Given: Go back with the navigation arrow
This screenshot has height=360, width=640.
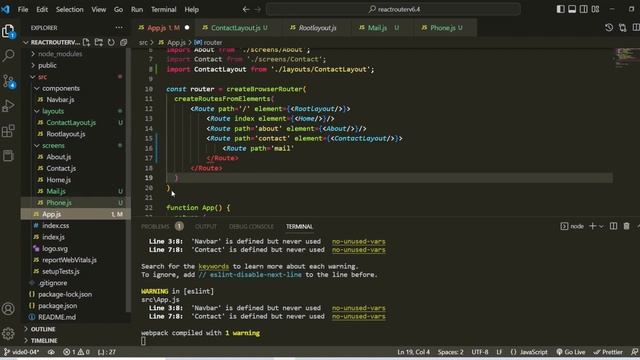Looking at the screenshot, I should pyautogui.click(x=246, y=9).
